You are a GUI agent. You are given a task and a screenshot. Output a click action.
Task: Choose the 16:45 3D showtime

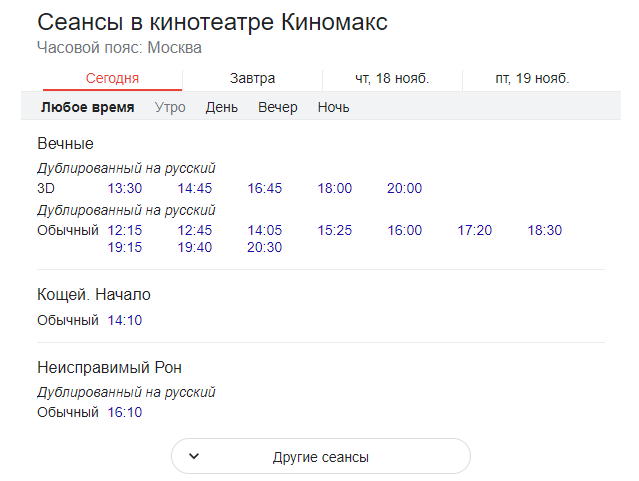(x=265, y=188)
